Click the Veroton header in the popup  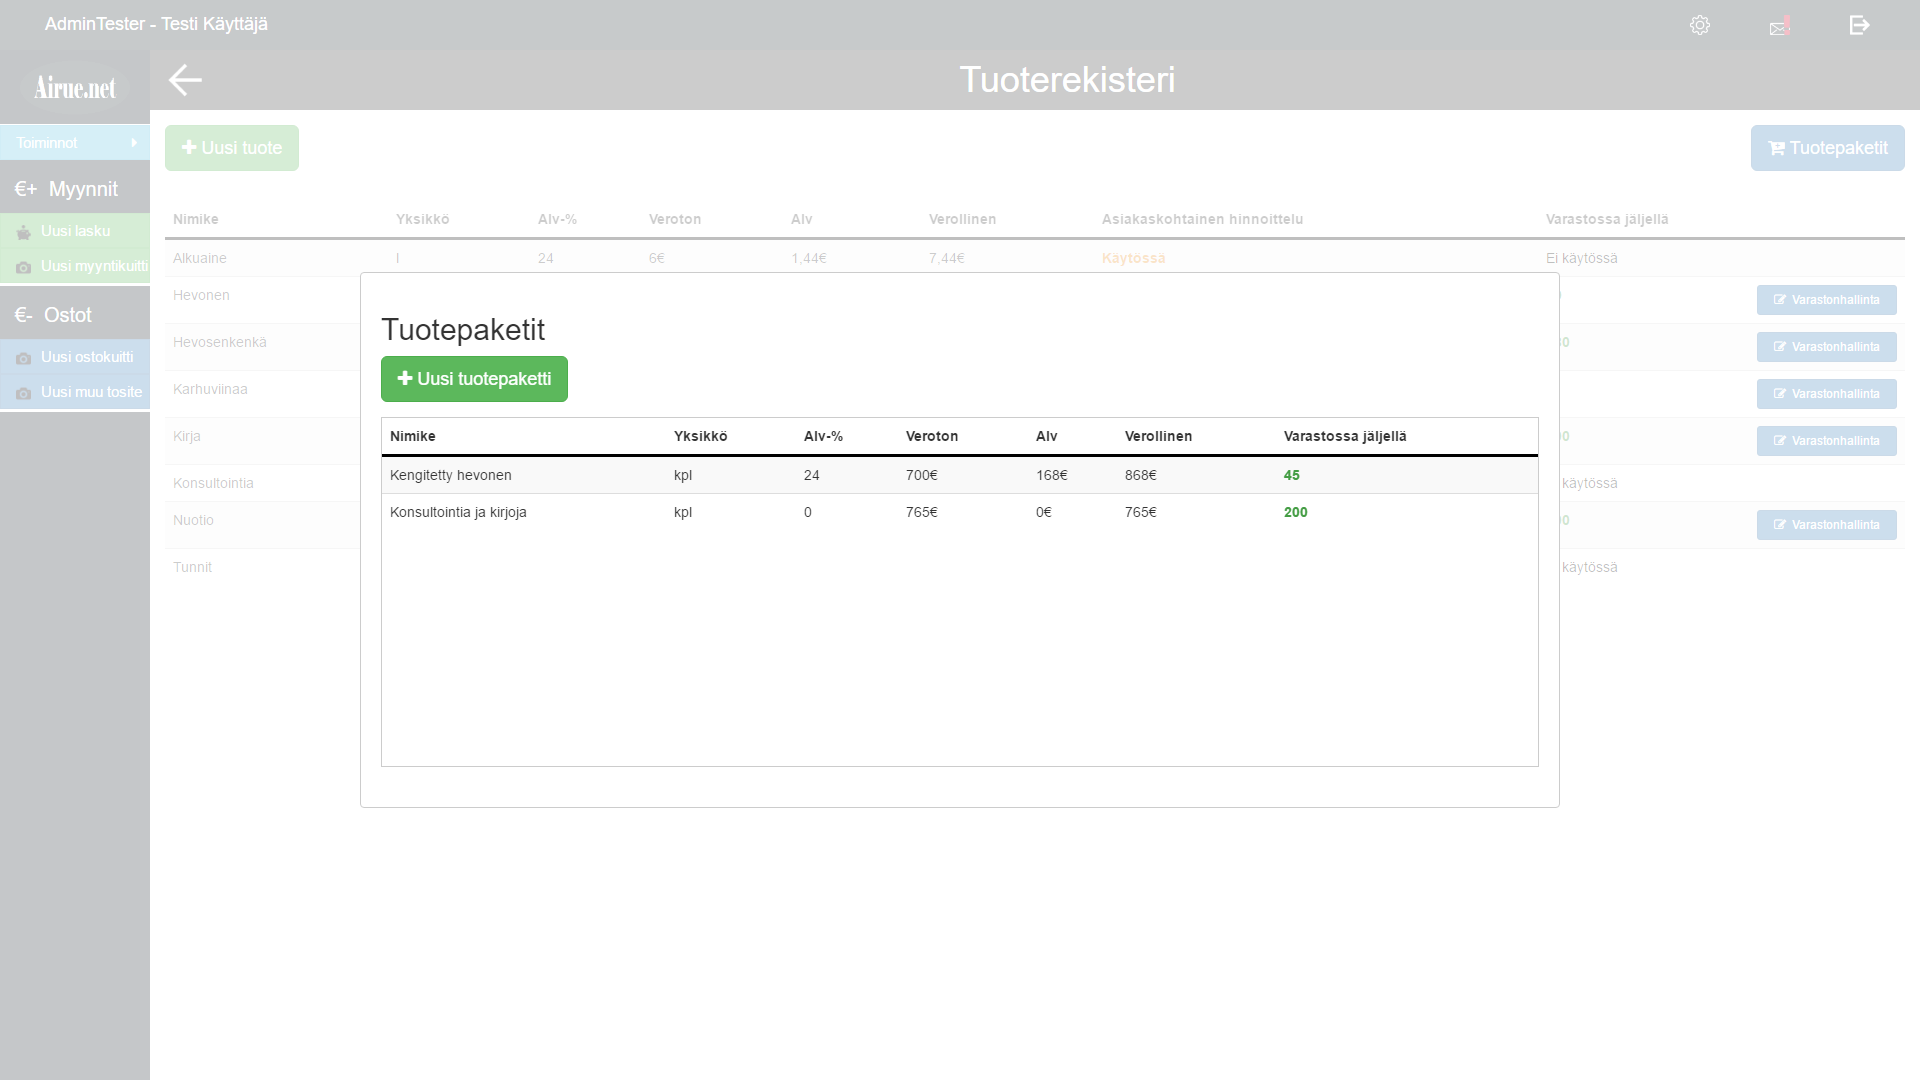(x=932, y=436)
